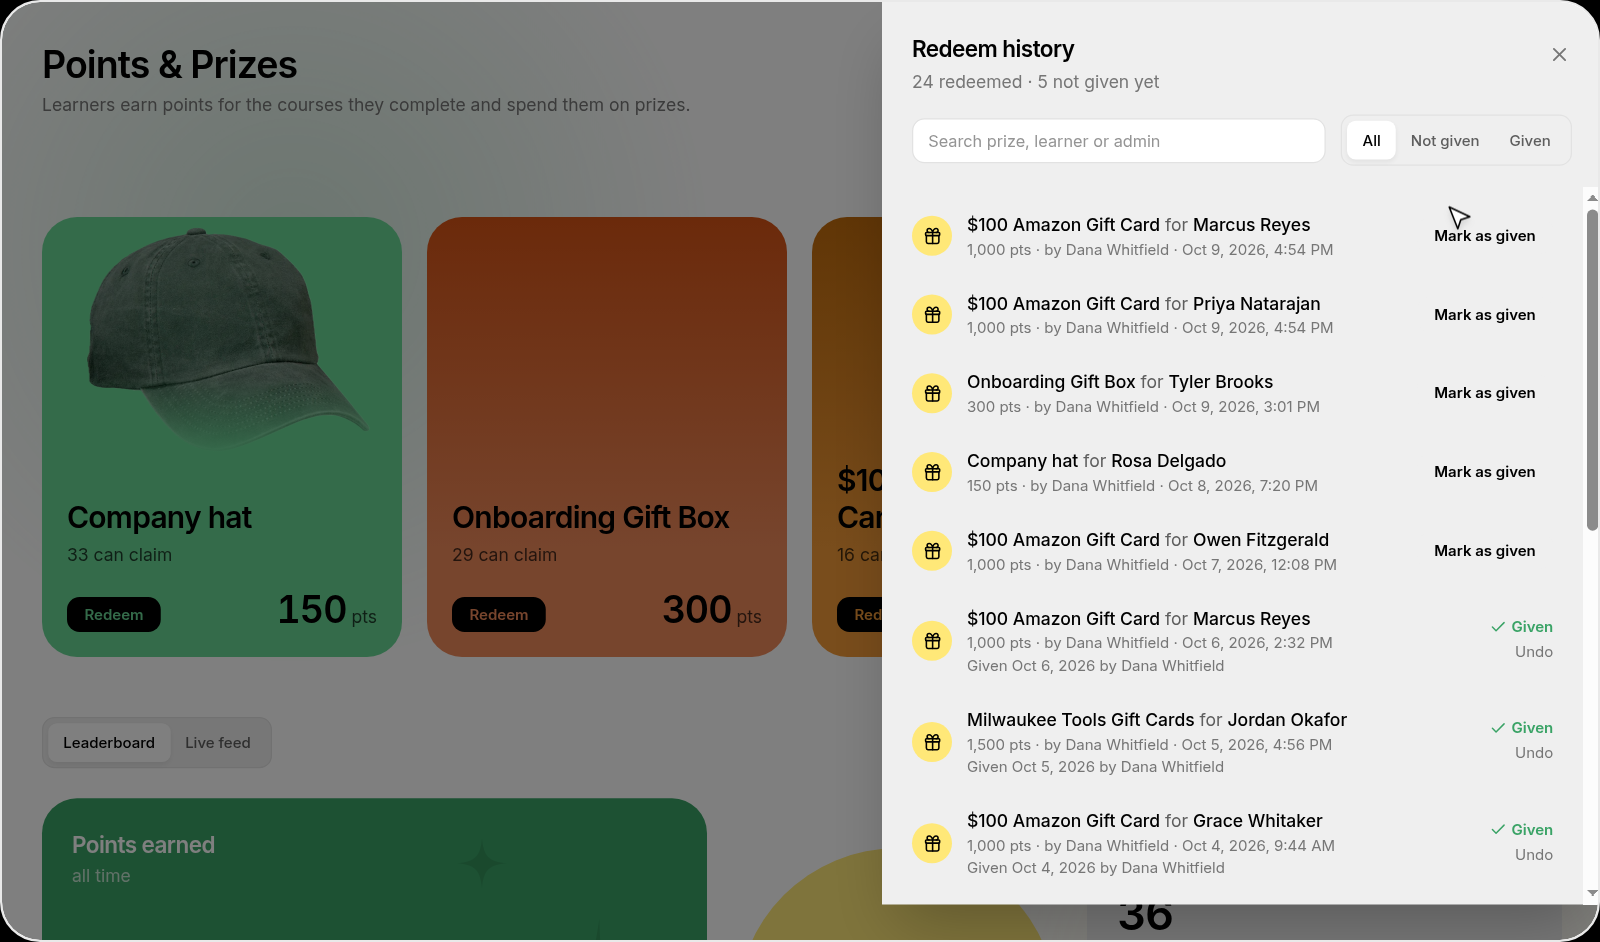This screenshot has width=1600, height=942.
Task: Click the scrollbar up arrow in history list
Action: 1592,198
